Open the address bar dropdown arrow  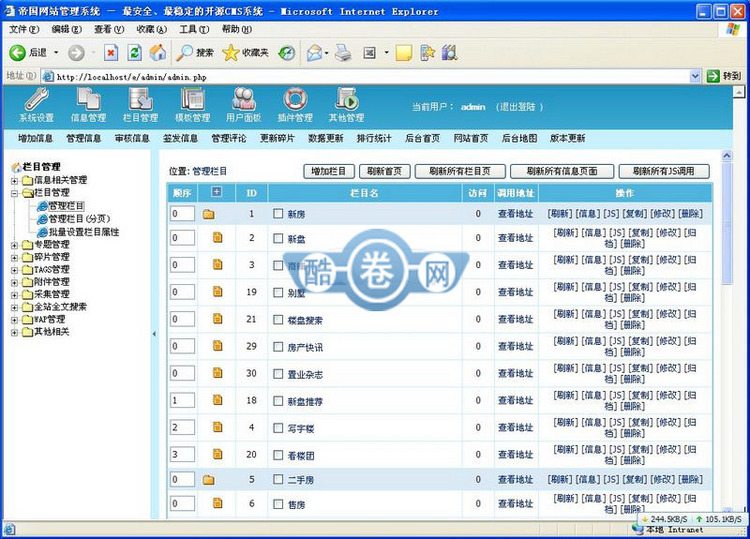point(695,76)
